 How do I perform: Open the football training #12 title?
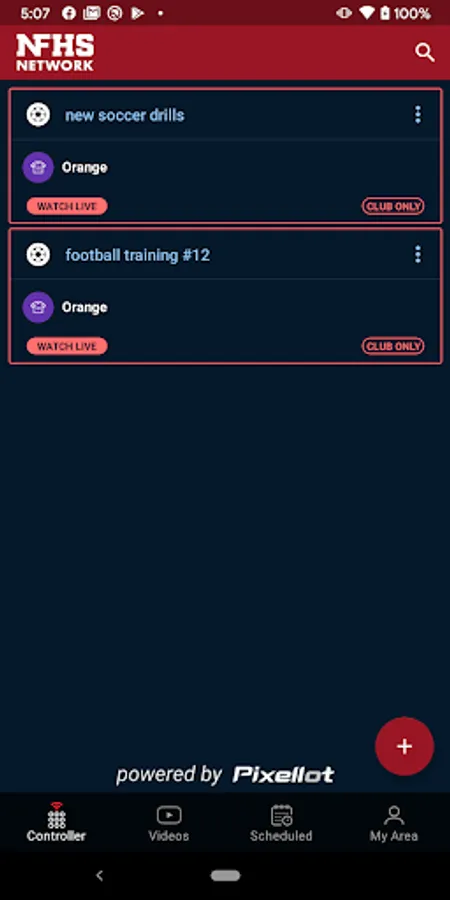[138, 255]
